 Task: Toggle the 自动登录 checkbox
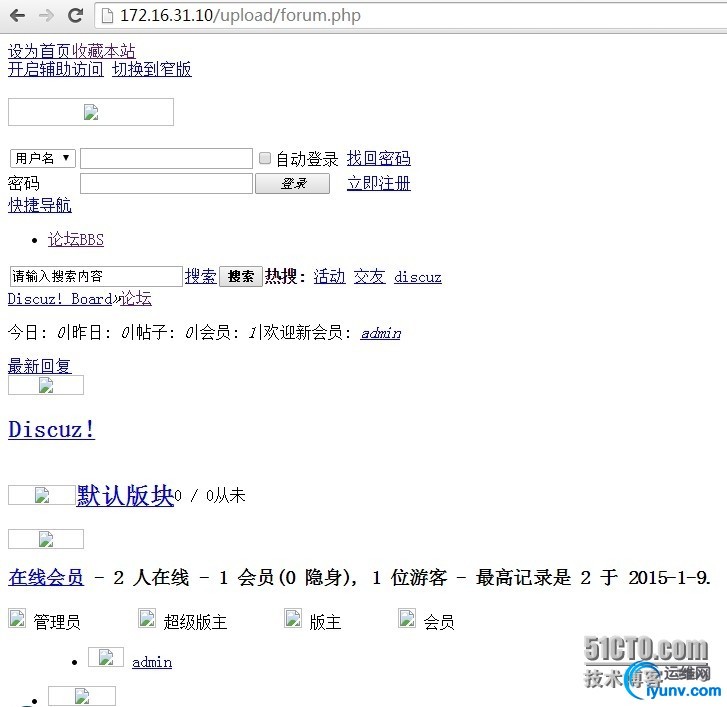[265, 158]
